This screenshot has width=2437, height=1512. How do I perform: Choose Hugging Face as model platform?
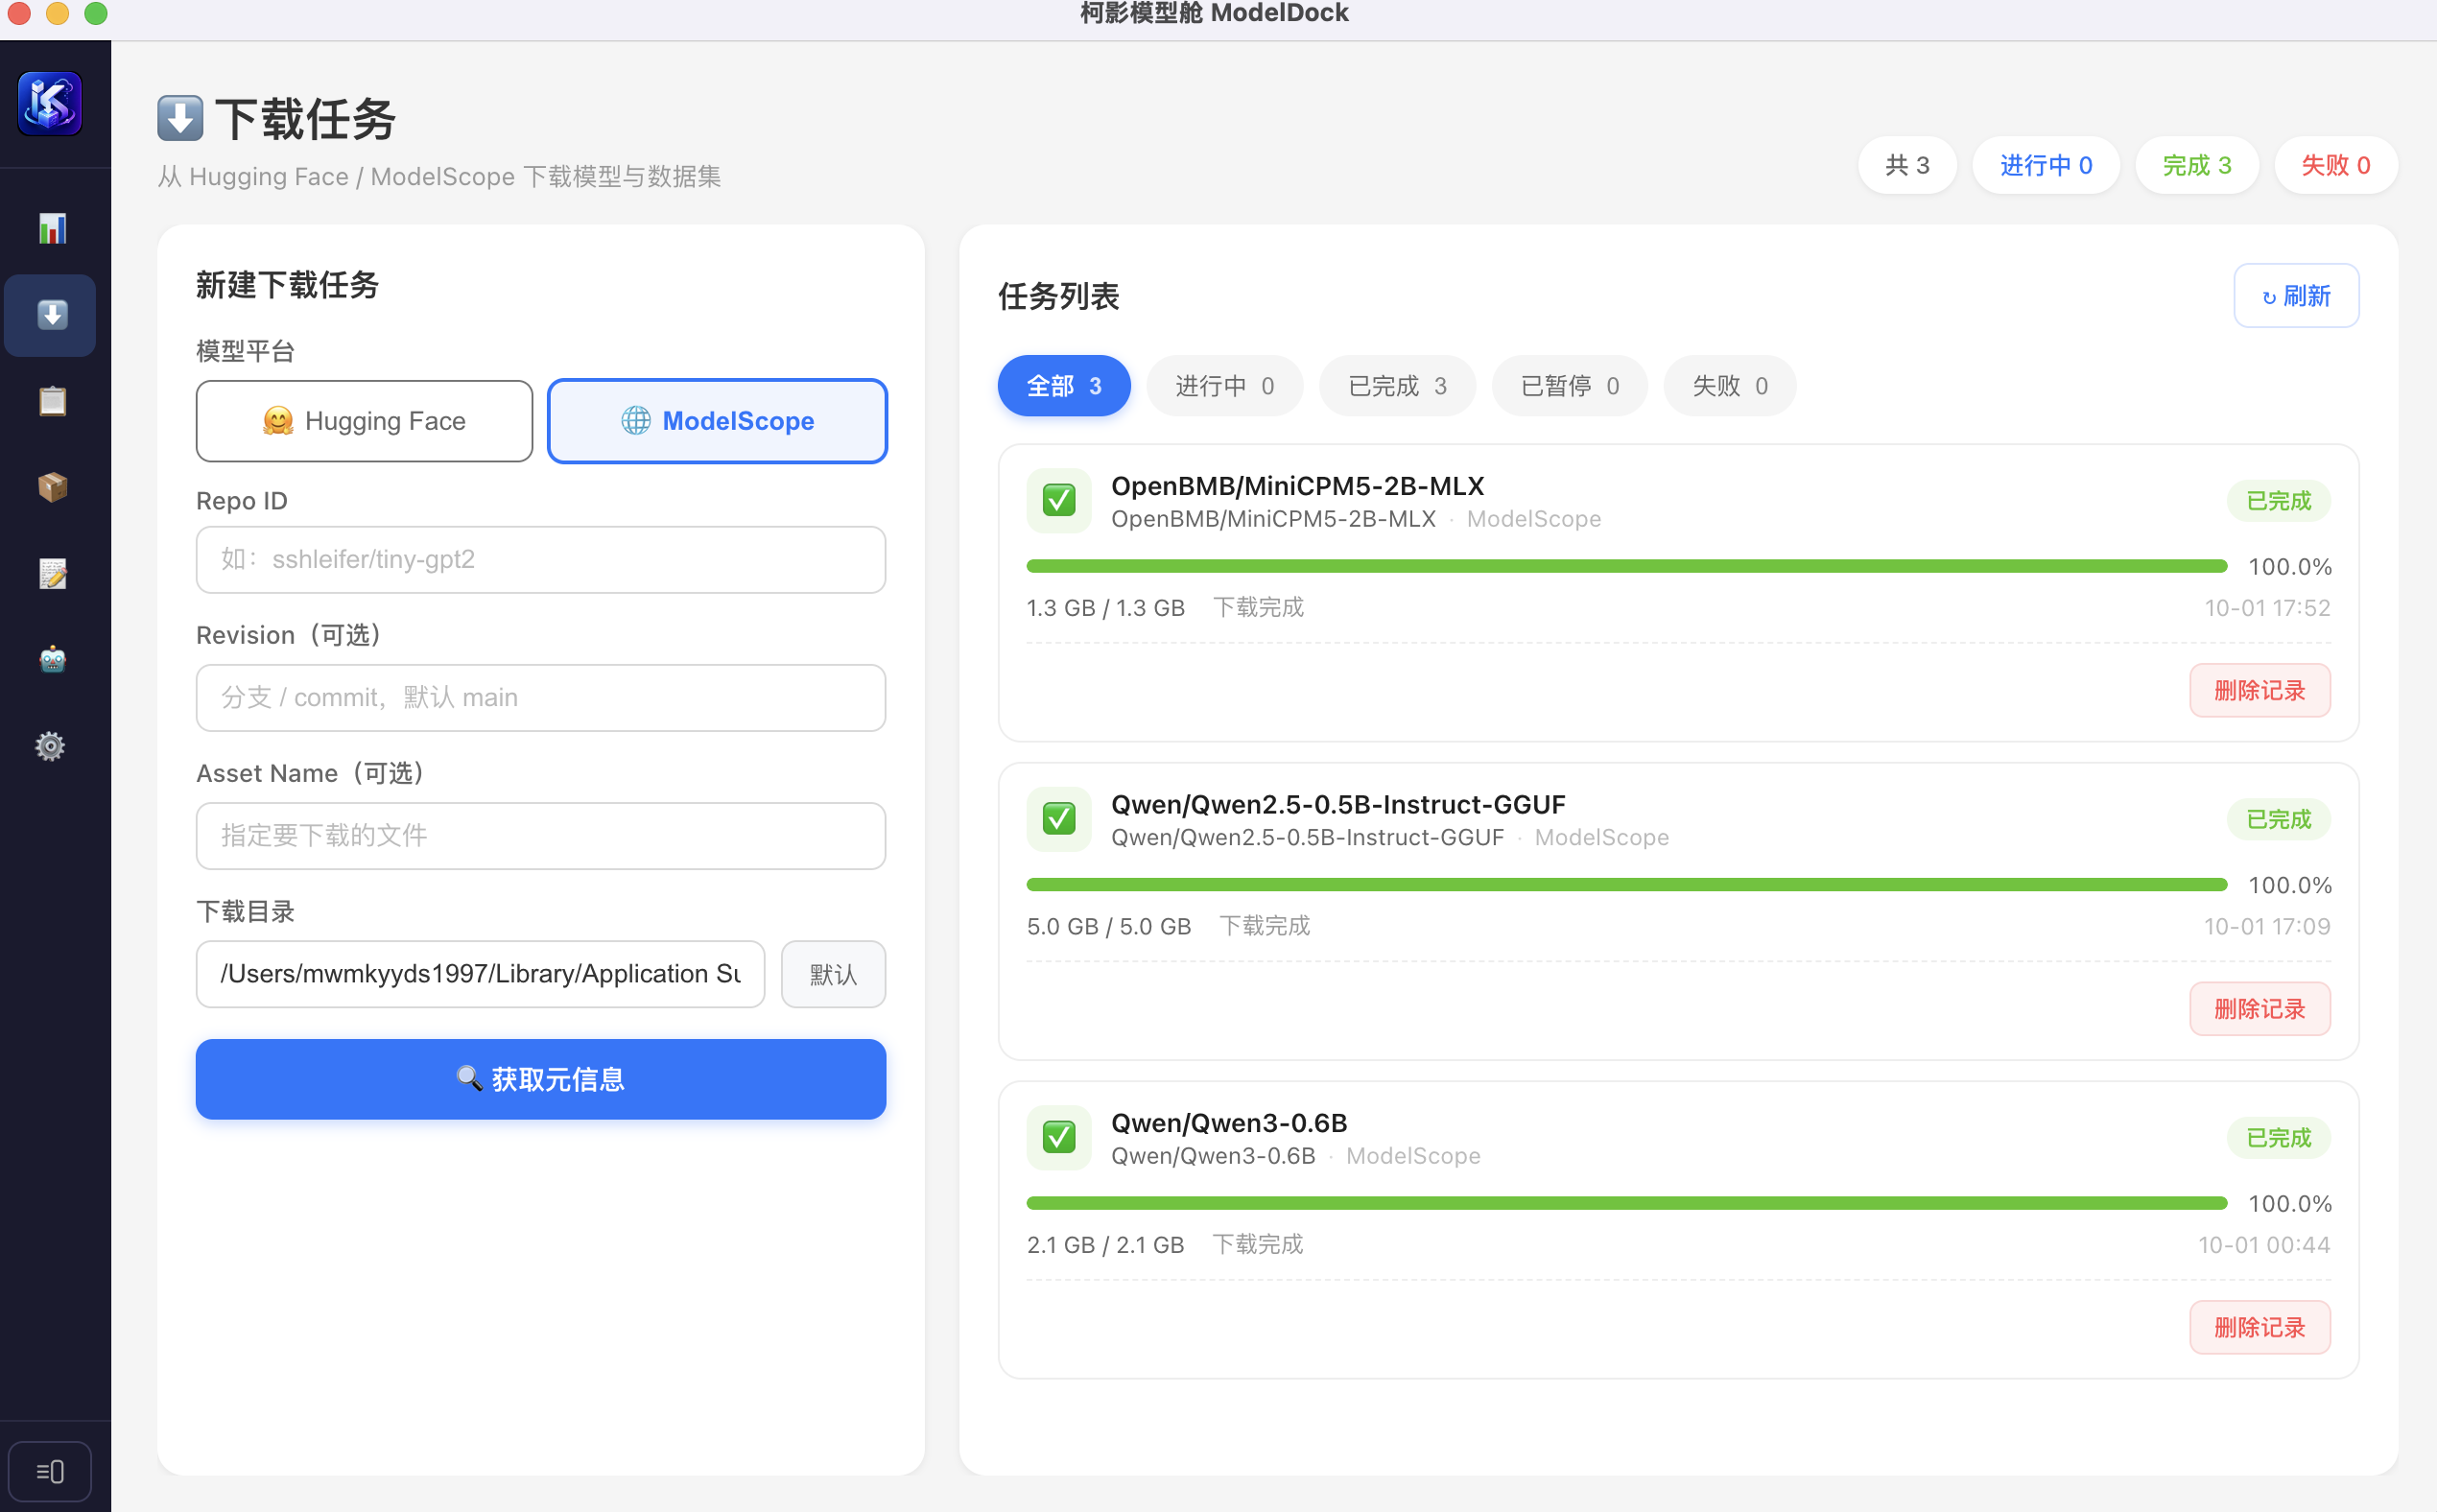(364, 421)
